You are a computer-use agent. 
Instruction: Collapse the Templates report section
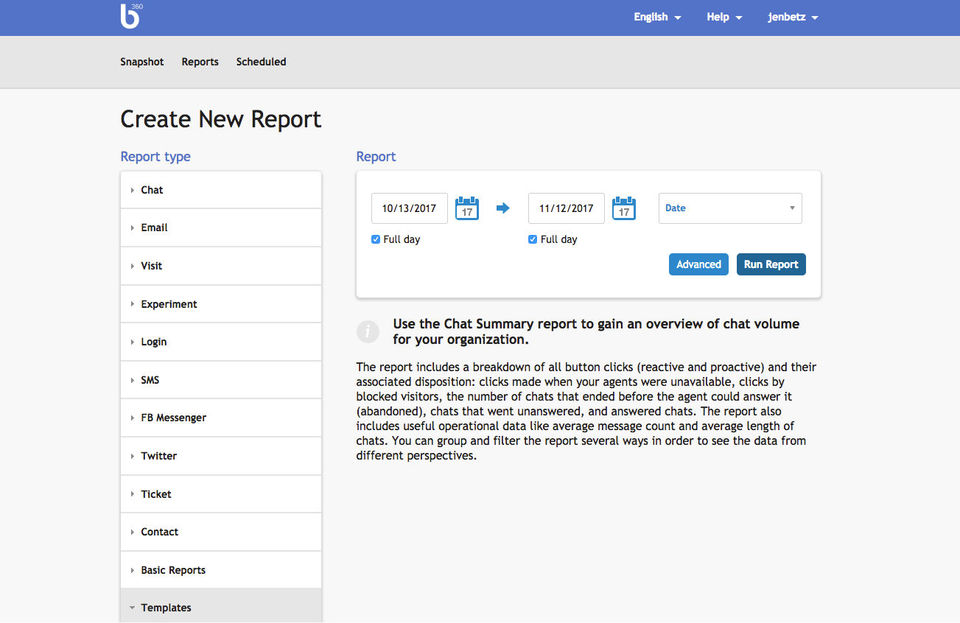(x=166, y=608)
